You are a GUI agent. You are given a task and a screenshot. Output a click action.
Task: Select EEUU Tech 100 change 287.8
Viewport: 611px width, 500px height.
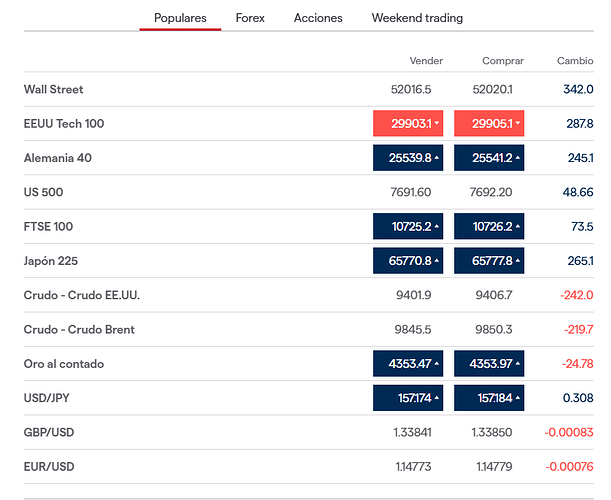pyautogui.click(x=580, y=124)
